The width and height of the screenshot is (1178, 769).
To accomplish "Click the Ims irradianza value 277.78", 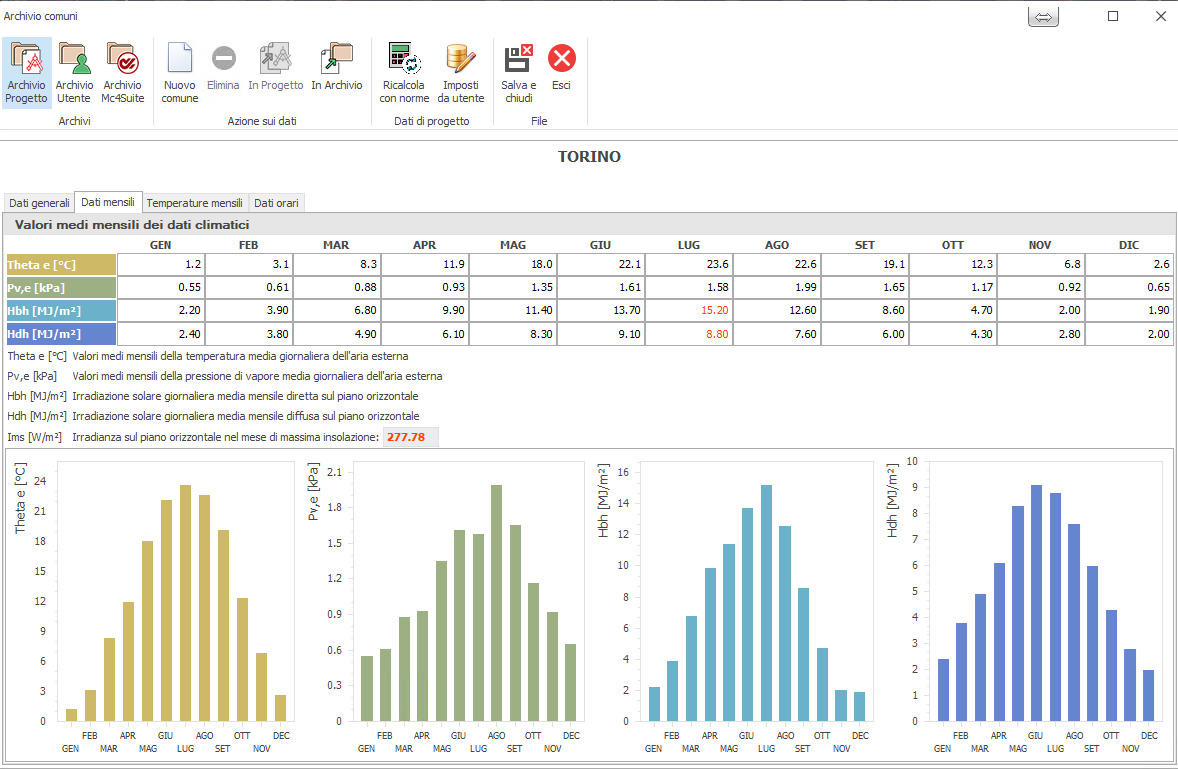I will [406, 437].
